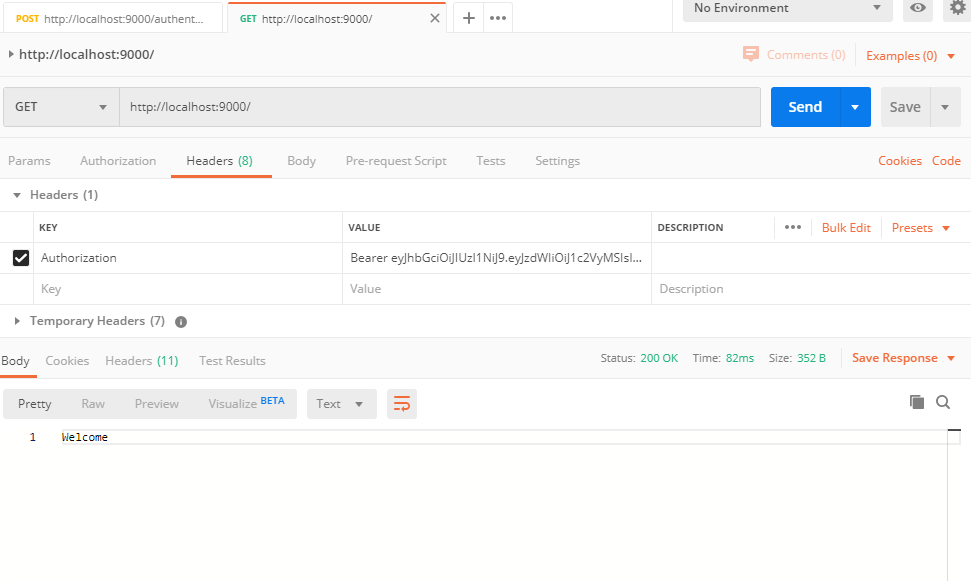The height and width of the screenshot is (581, 971).
Task: Switch to the Body request tab
Action: [301, 160]
